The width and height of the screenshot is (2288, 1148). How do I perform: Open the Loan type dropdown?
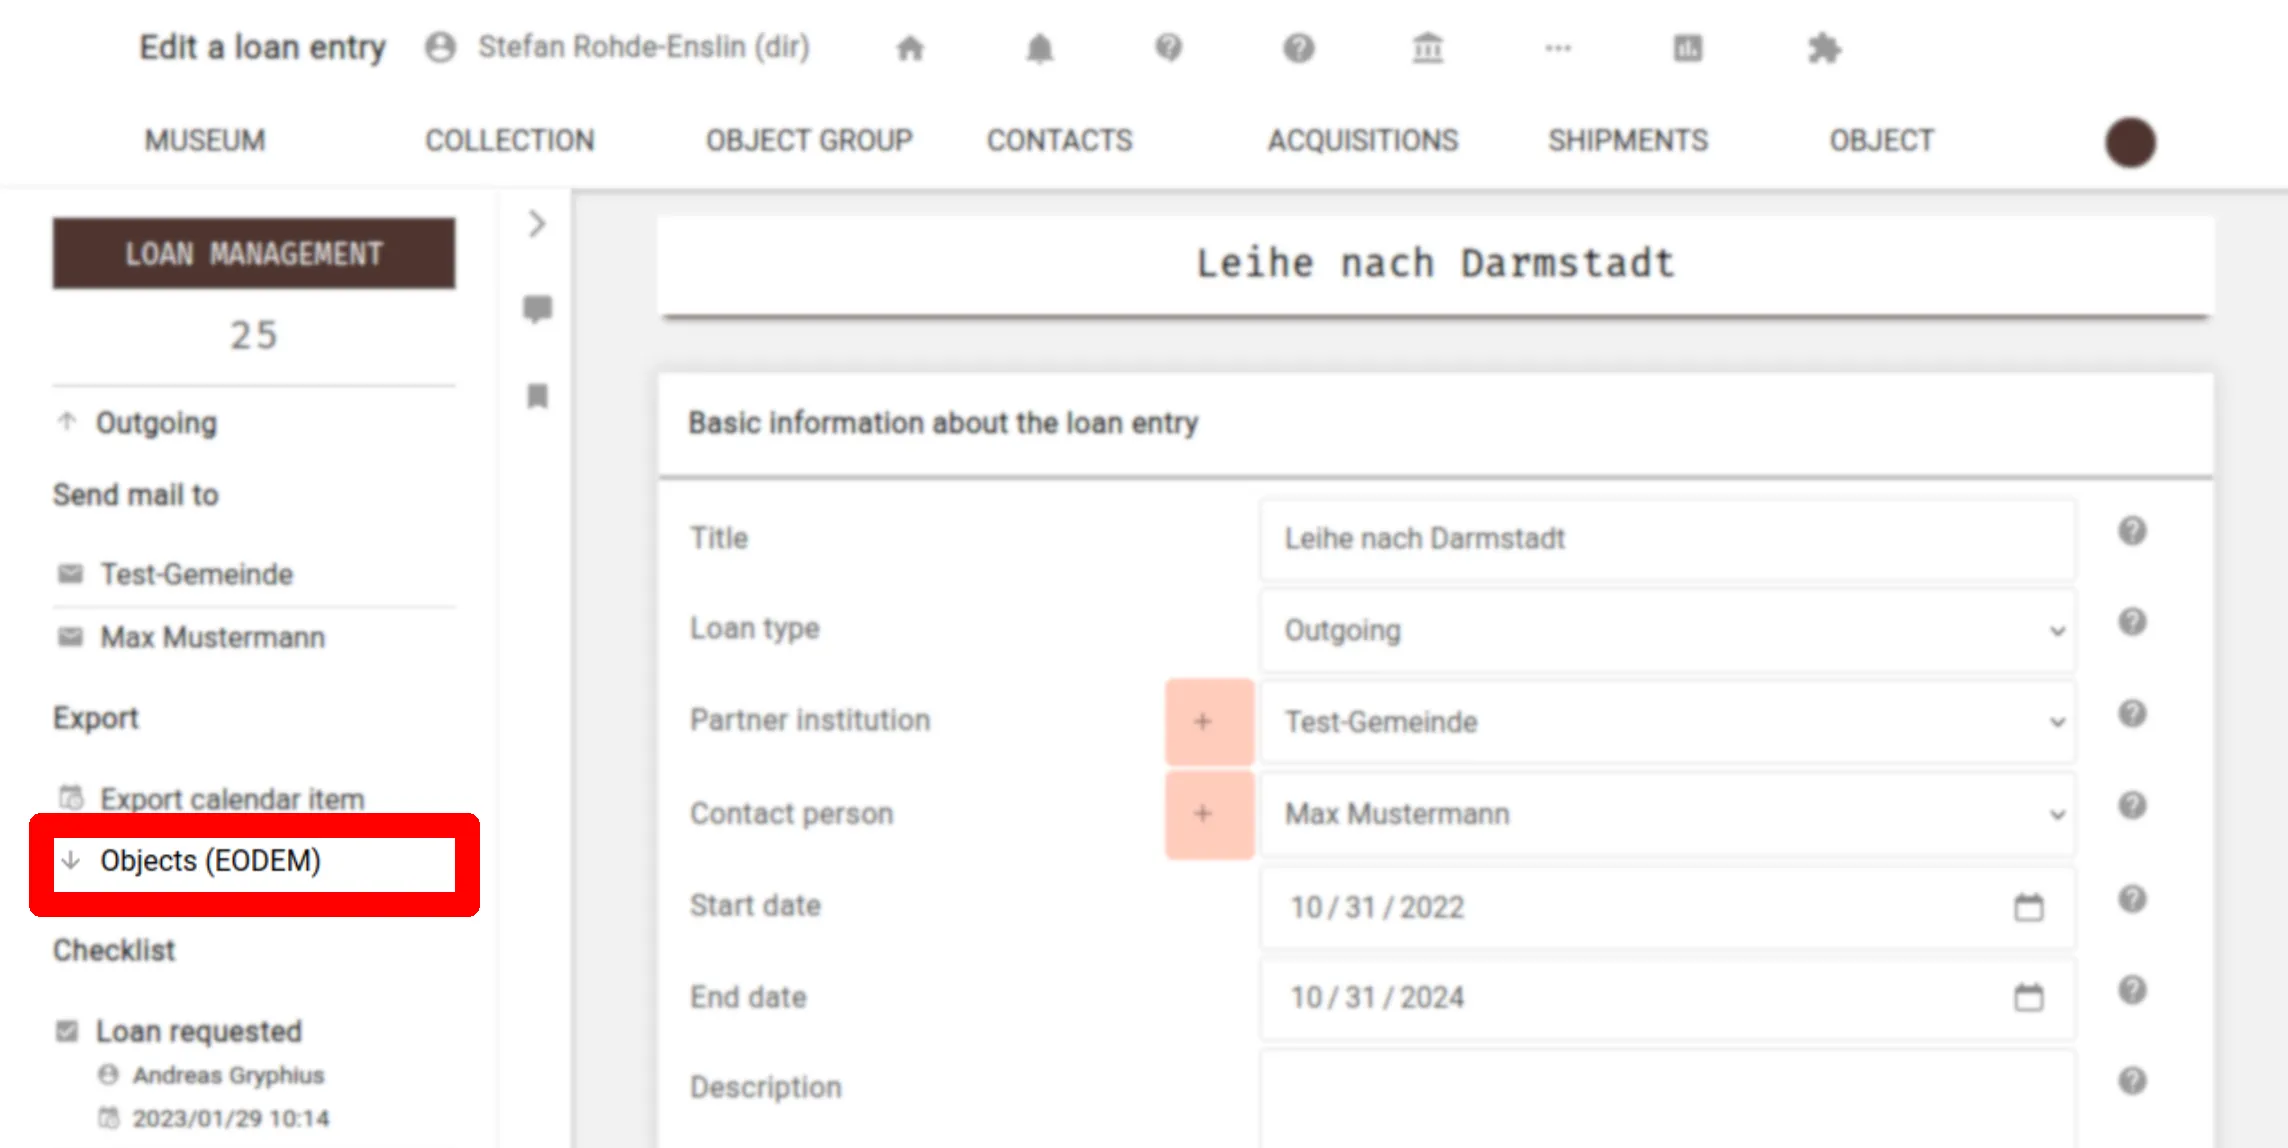(1668, 631)
